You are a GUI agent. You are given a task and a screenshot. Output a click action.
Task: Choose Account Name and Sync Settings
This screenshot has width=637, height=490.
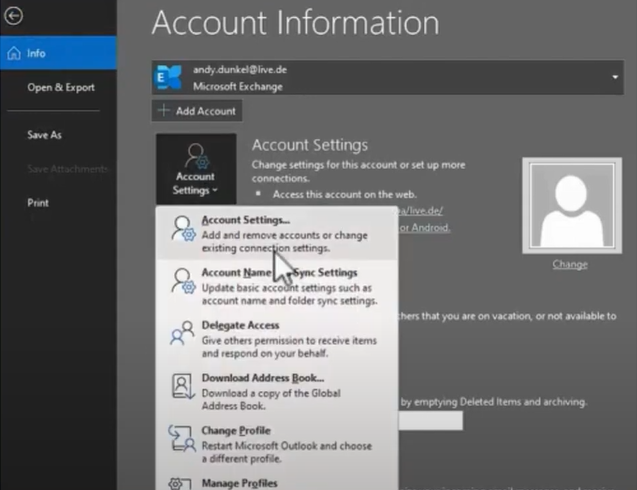point(277,286)
